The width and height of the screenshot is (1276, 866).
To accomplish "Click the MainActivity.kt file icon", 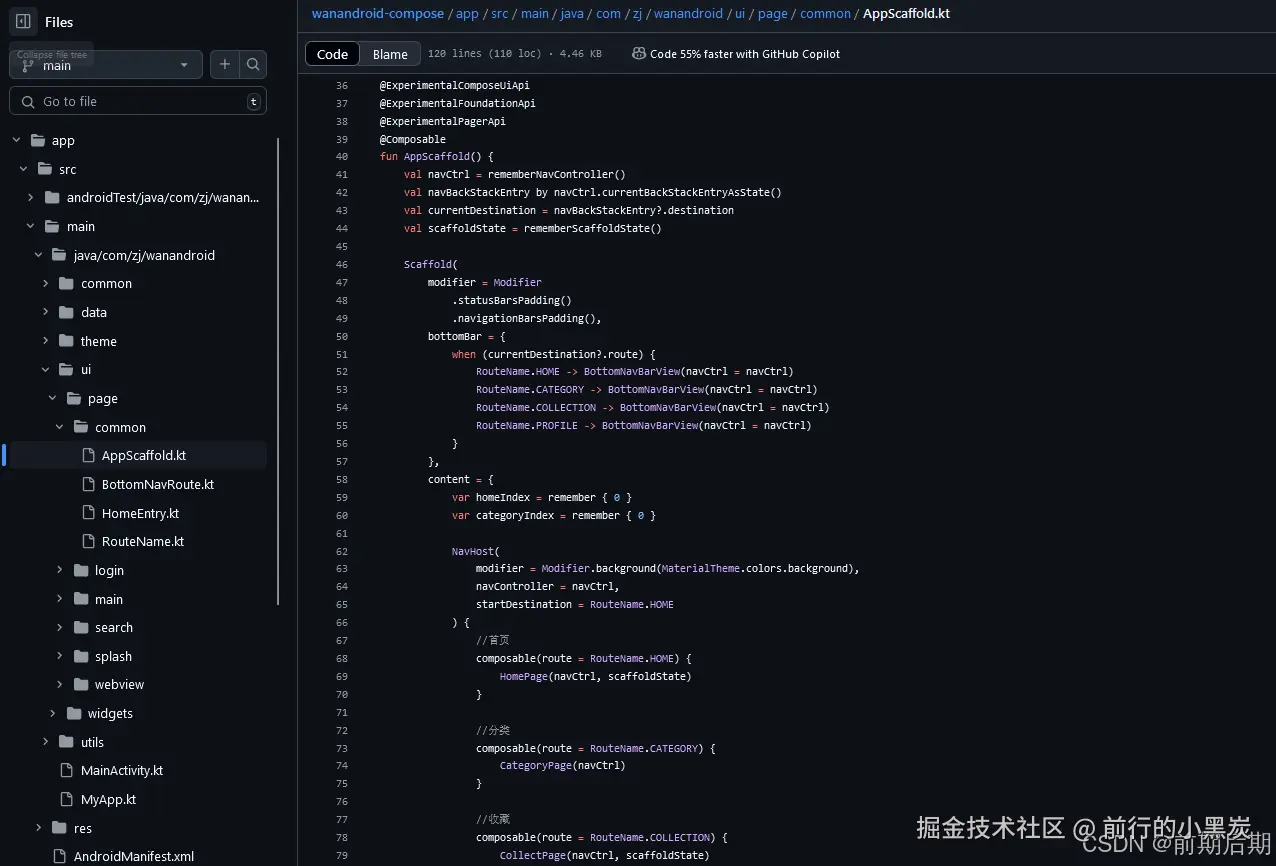I will click(68, 770).
